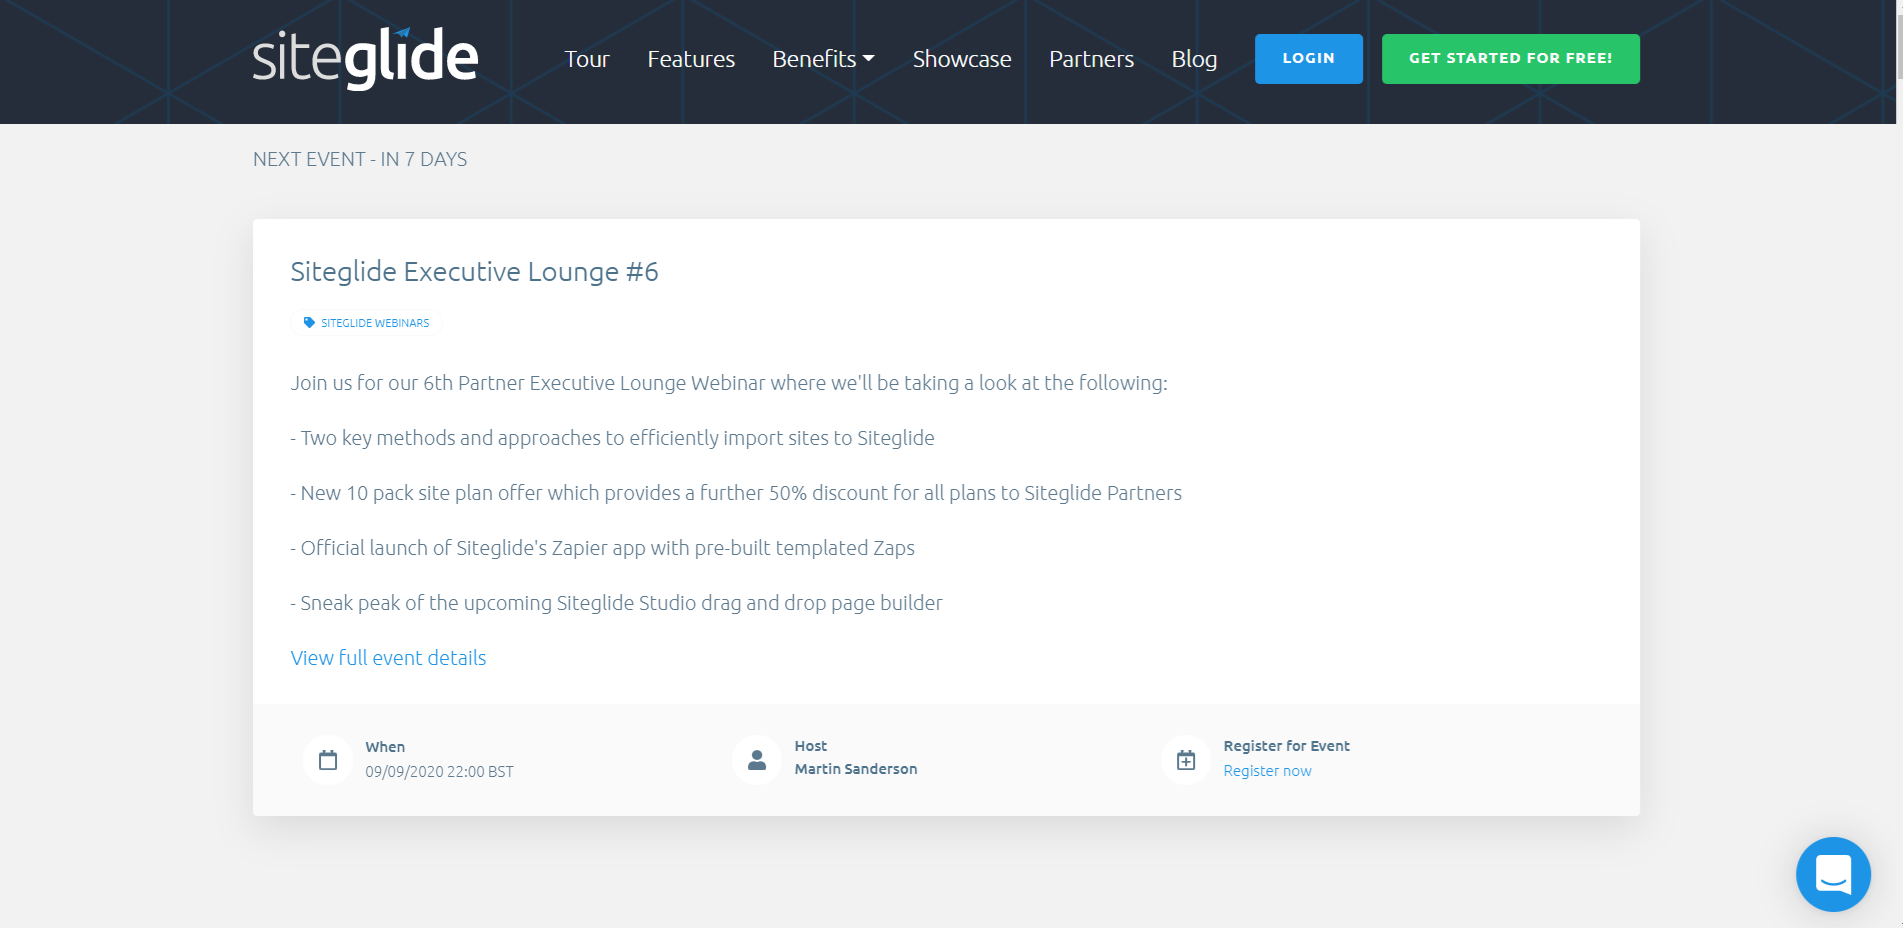The width and height of the screenshot is (1903, 928).
Task: Click the Register now link
Action: (1267, 771)
